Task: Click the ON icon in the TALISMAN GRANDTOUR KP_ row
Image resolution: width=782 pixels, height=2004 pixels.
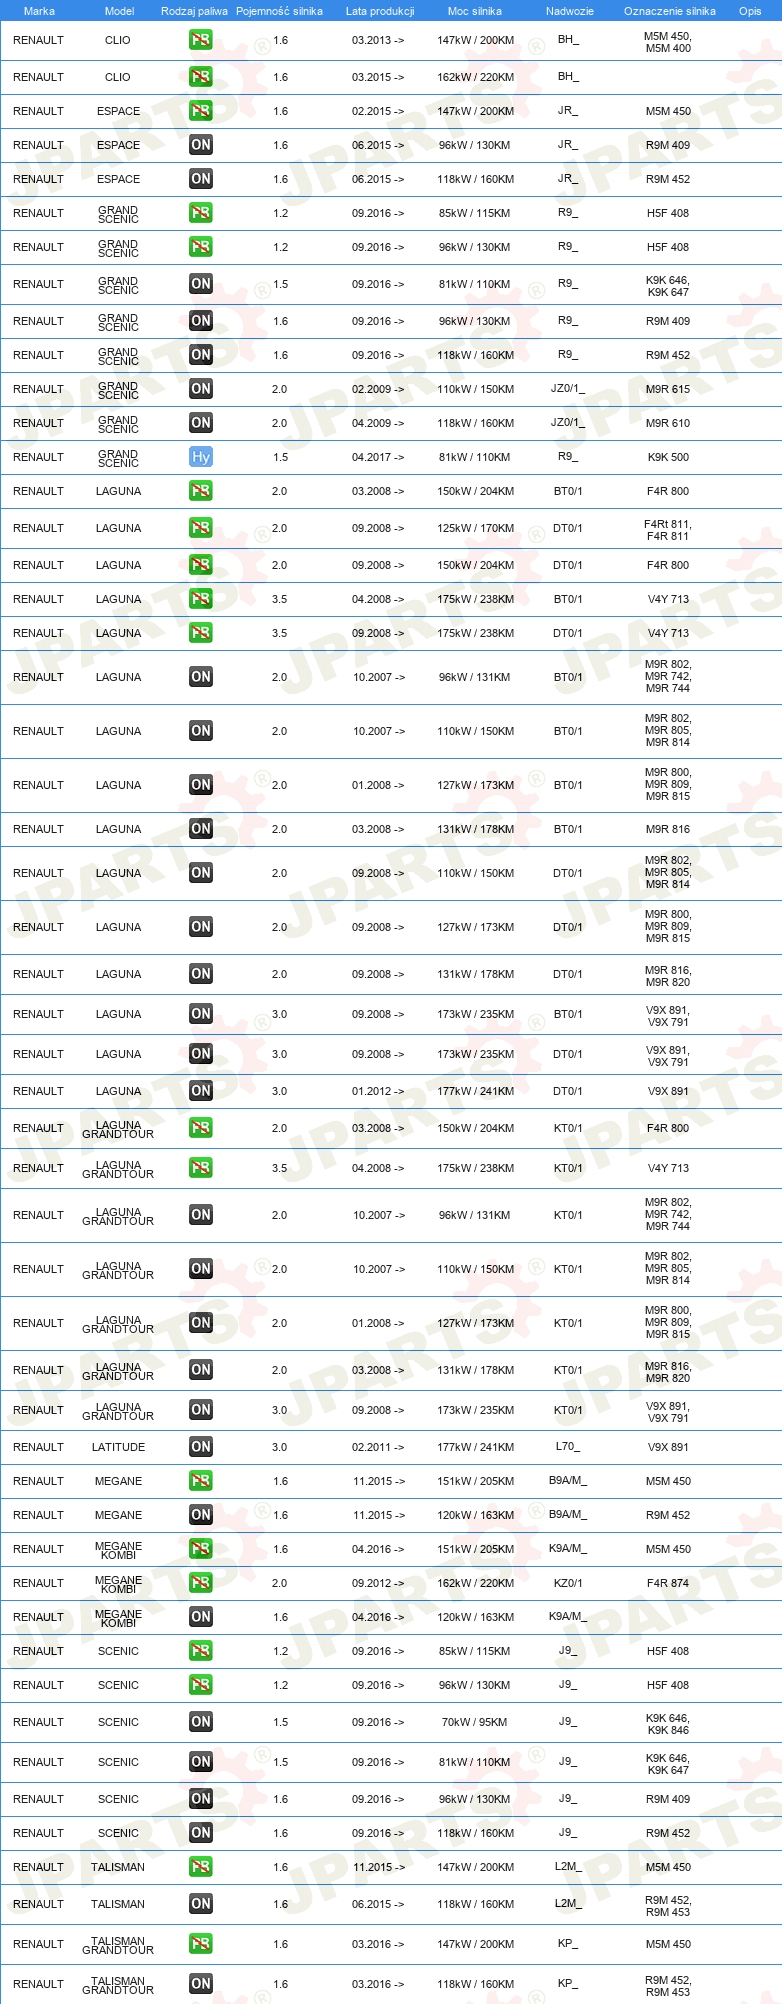Action: click(201, 1984)
